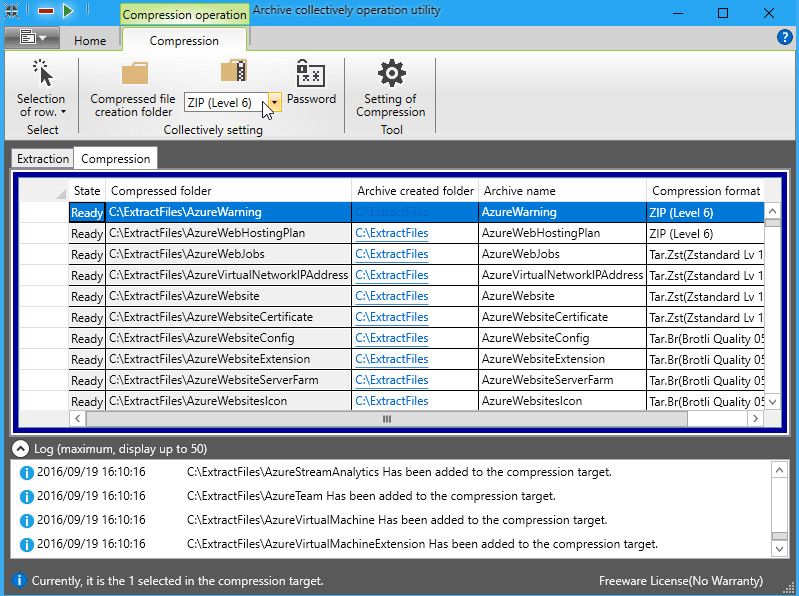Click the Compression operation contextual tab header
Image resolution: width=799 pixels, height=596 pixels.
click(x=184, y=14)
